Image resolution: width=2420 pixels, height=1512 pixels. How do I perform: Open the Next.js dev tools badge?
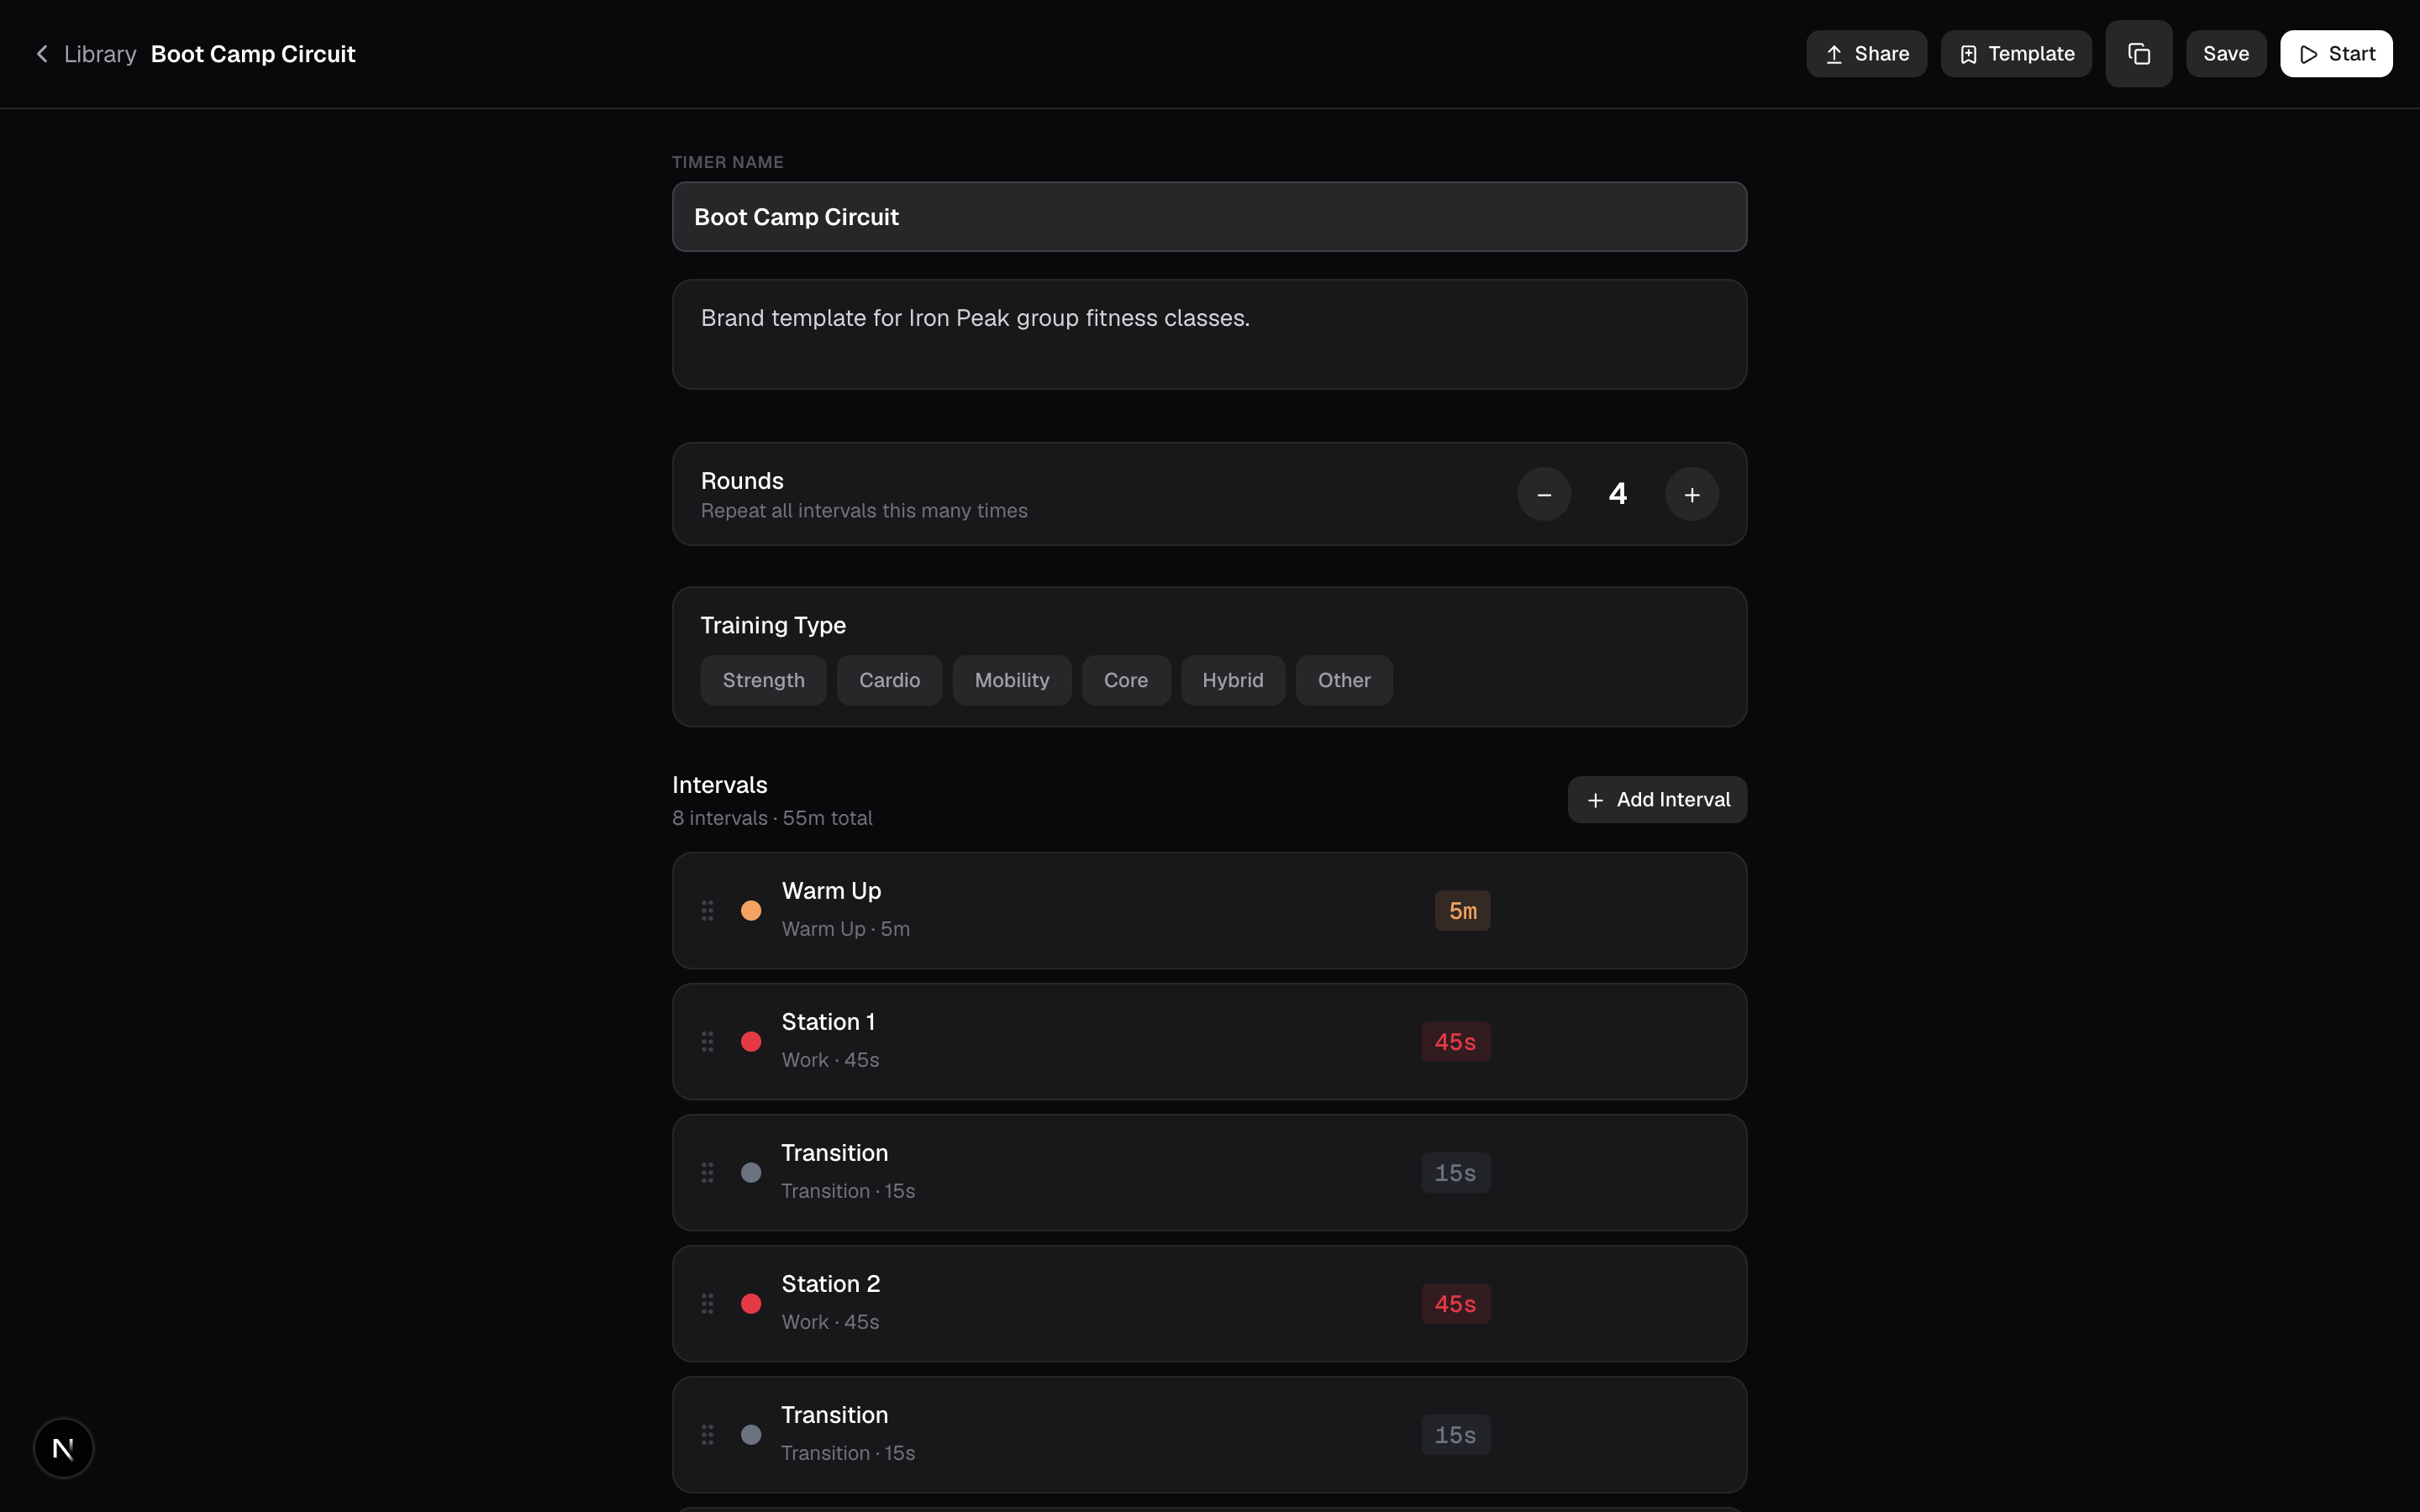point(64,1448)
